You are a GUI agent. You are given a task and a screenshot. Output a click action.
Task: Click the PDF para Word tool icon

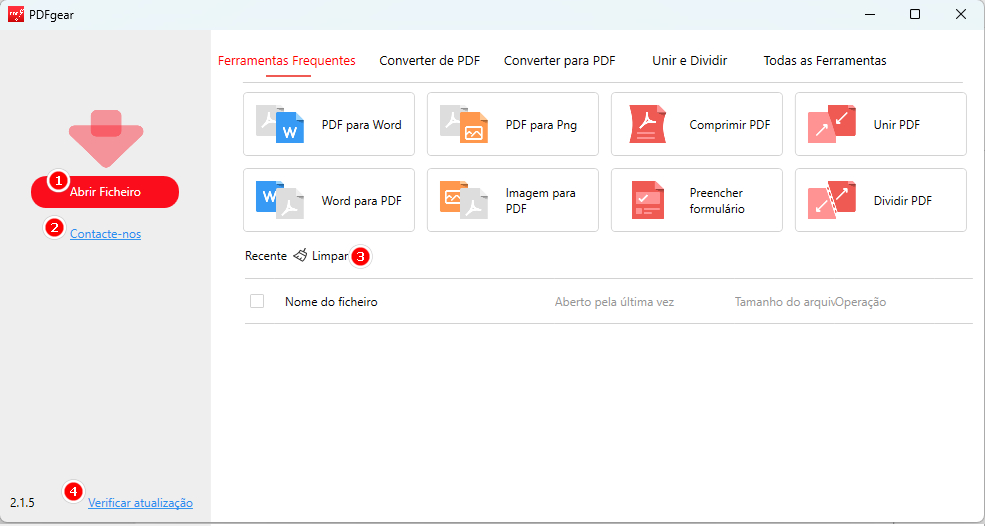tap(280, 124)
